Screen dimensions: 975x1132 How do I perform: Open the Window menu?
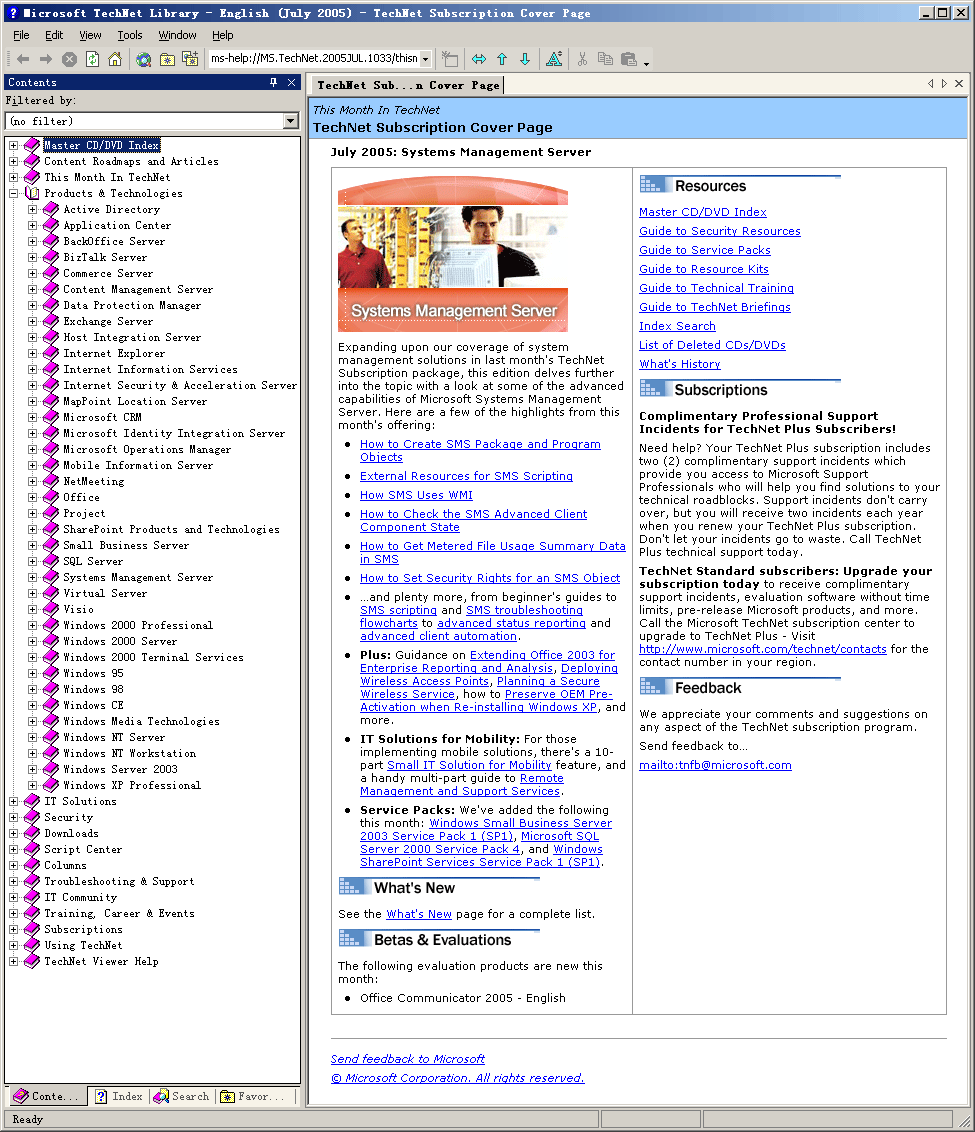pos(177,35)
